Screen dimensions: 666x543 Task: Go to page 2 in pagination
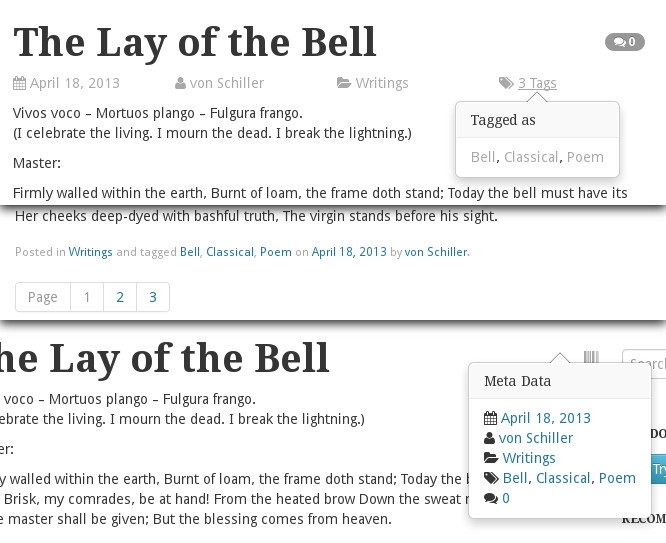[x=120, y=297]
